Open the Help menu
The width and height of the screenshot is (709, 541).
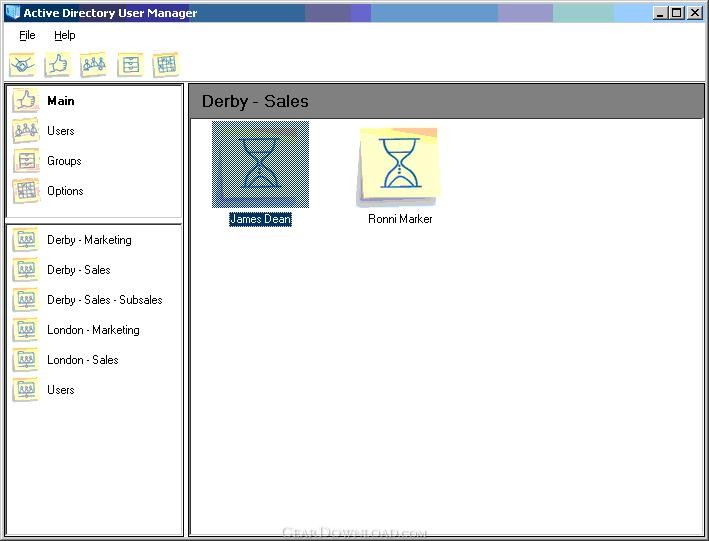(x=65, y=35)
